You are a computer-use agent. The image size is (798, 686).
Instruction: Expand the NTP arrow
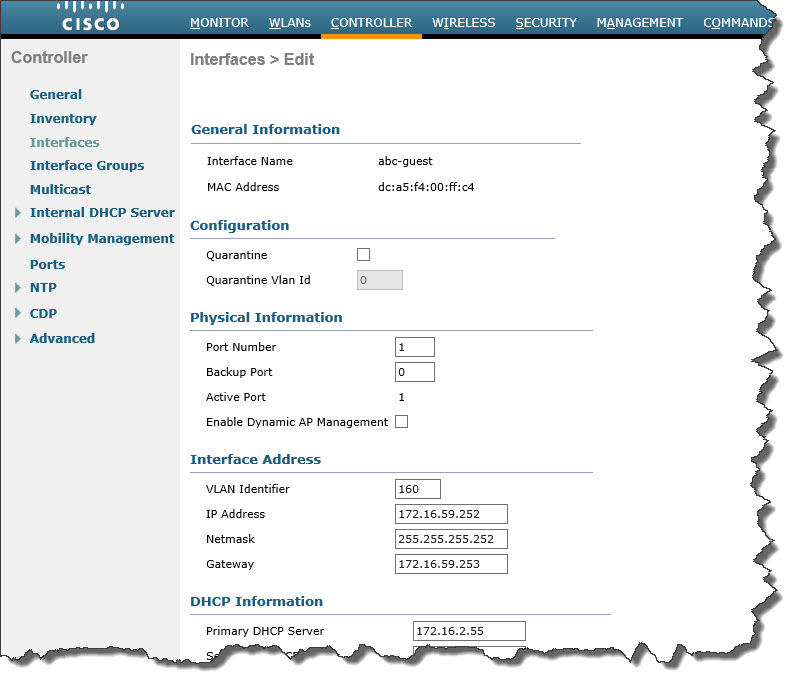point(18,288)
